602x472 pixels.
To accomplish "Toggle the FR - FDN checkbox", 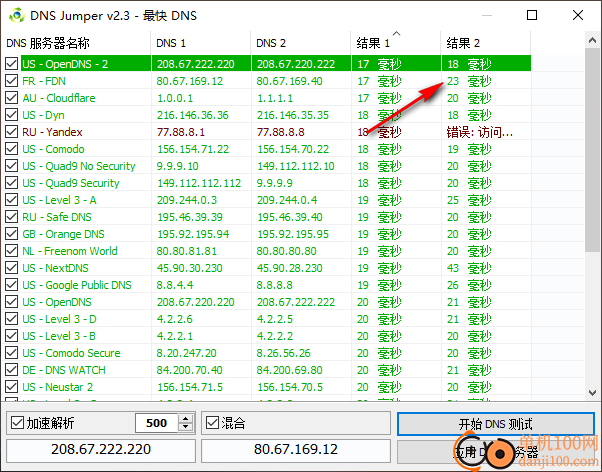I will pos(12,81).
